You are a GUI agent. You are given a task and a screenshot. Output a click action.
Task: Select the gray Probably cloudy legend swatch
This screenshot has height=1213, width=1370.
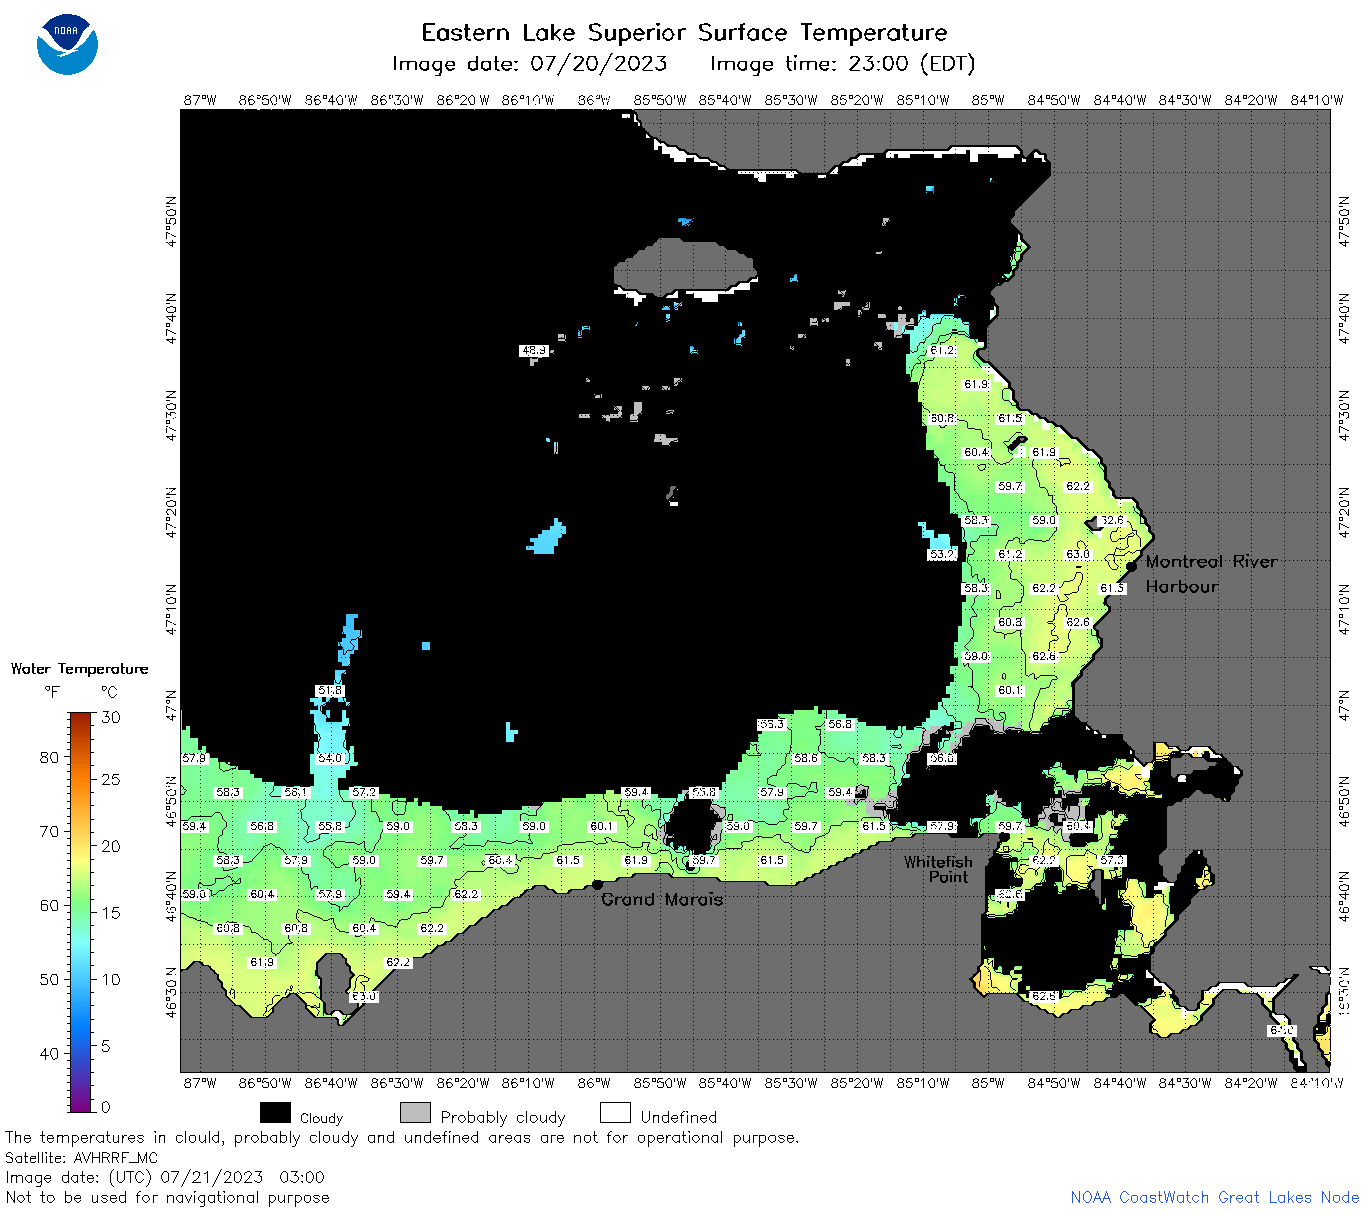tap(415, 1113)
